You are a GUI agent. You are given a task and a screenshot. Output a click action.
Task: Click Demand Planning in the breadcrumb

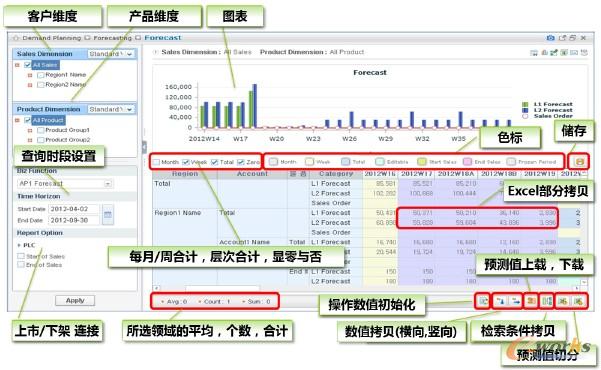point(52,38)
